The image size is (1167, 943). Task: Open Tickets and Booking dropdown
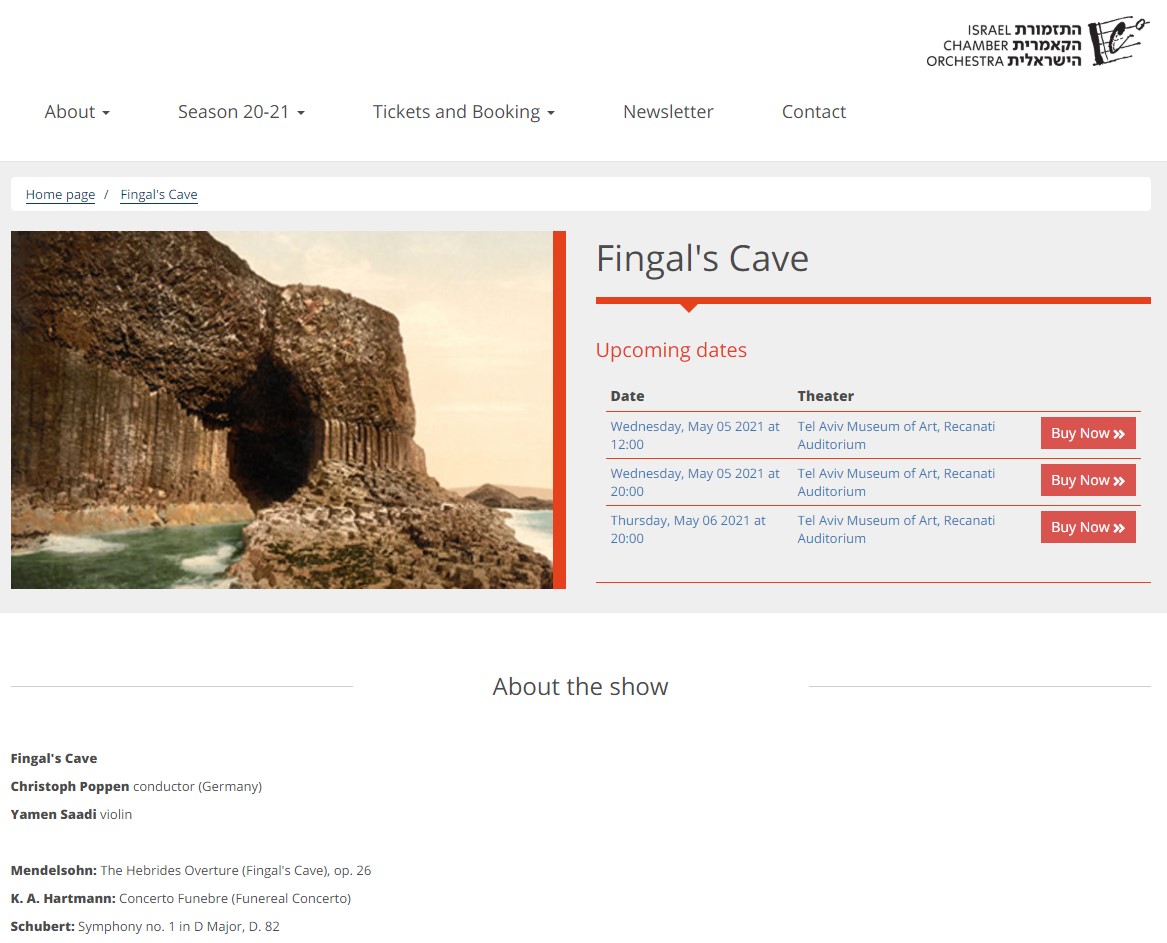pyautogui.click(x=463, y=112)
